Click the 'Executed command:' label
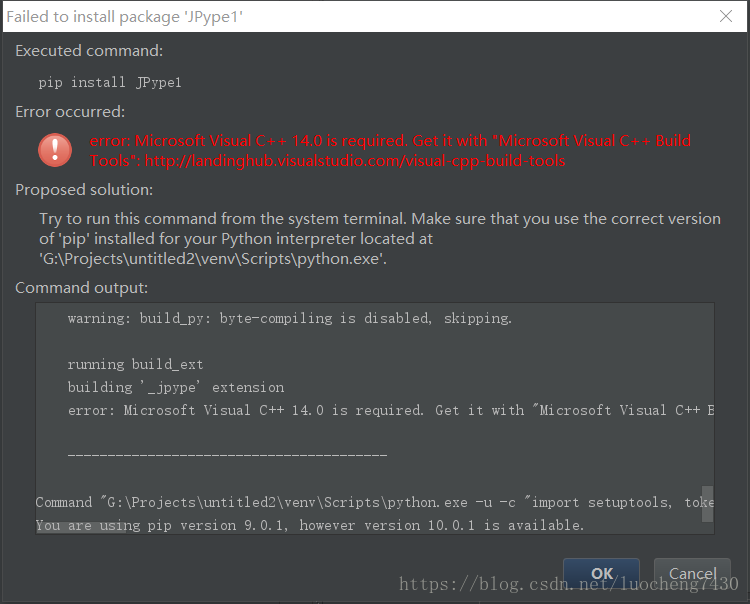Screen dimensions: 750x604 [x=89, y=51]
